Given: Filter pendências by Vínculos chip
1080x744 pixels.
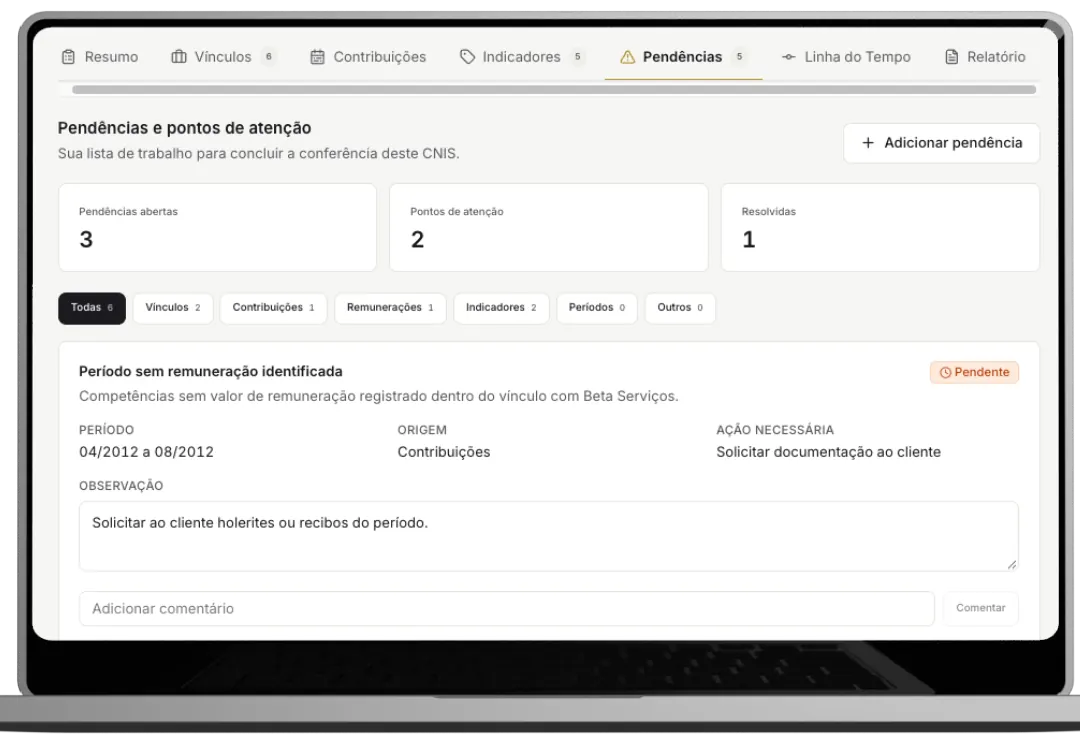Looking at the screenshot, I should pos(173,308).
